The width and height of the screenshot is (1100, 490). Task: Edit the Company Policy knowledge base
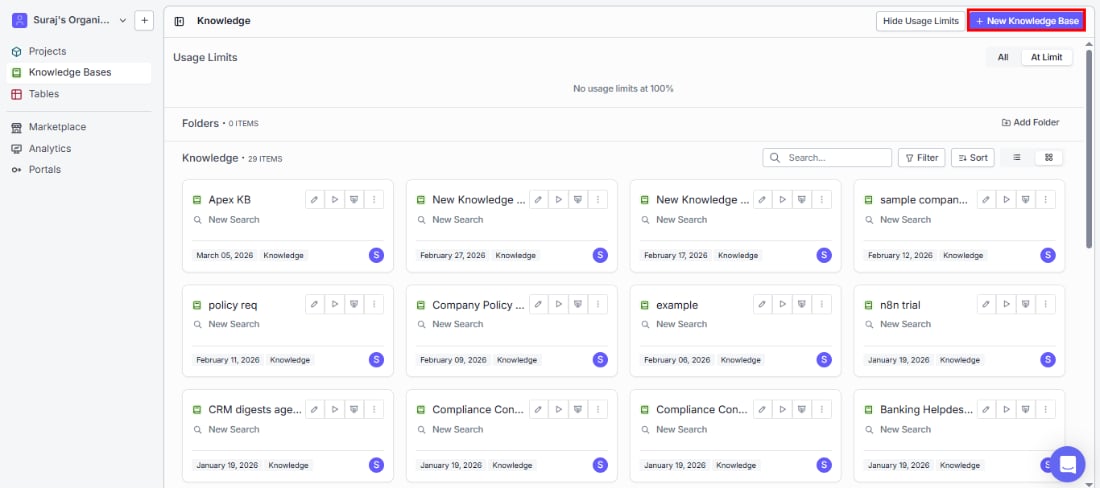[539, 305]
